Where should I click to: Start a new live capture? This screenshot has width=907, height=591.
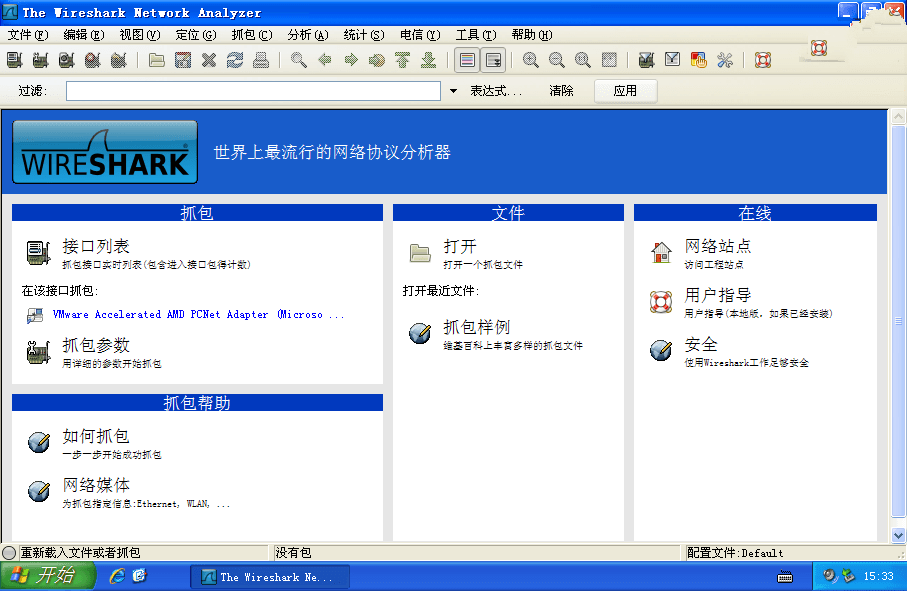tap(65, 59)
